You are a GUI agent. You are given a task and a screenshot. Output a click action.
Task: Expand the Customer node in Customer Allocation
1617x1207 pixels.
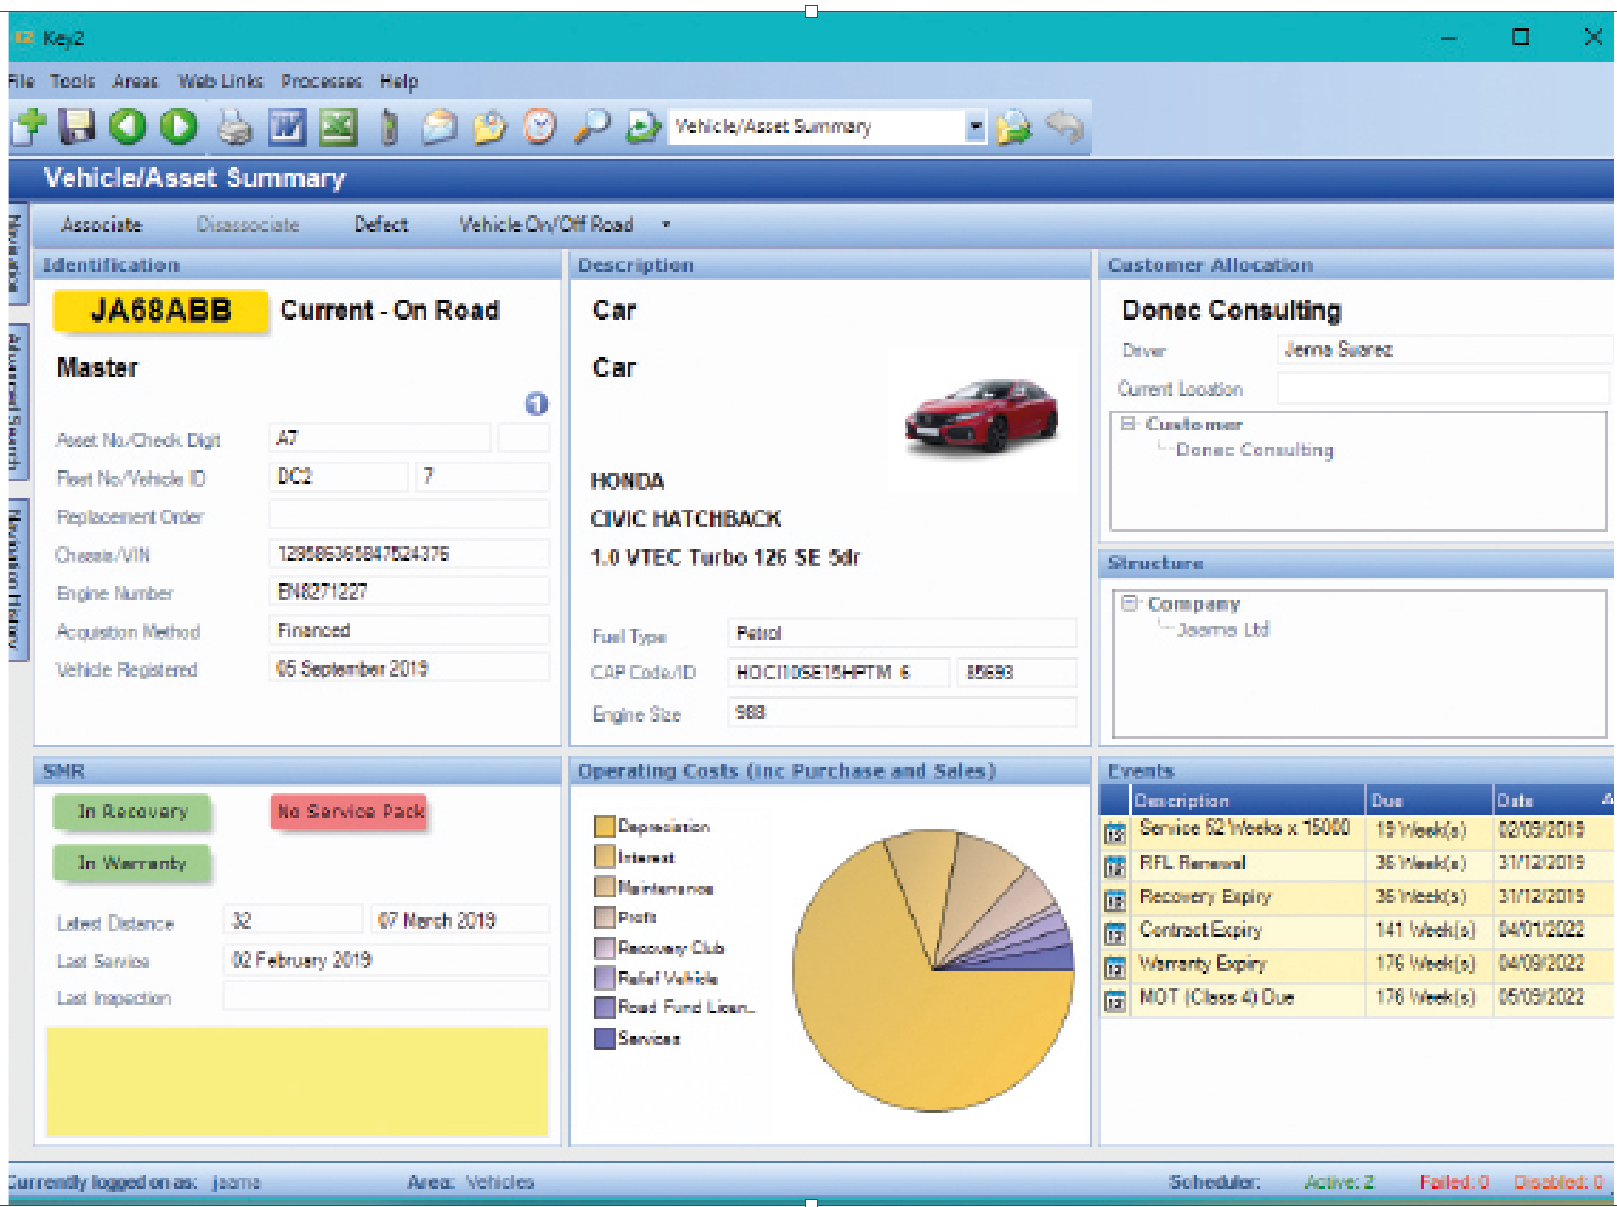[x=1131, y=424]
